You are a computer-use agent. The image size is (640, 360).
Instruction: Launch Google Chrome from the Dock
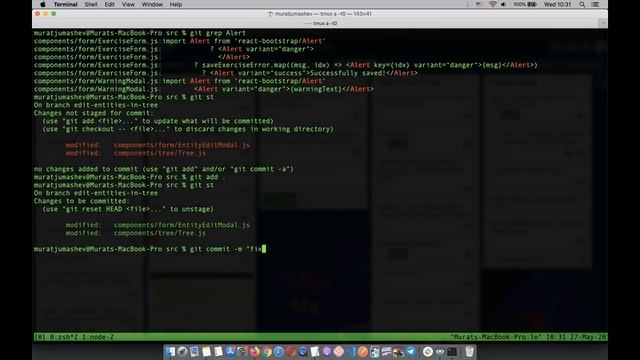(x=267, y=351)
